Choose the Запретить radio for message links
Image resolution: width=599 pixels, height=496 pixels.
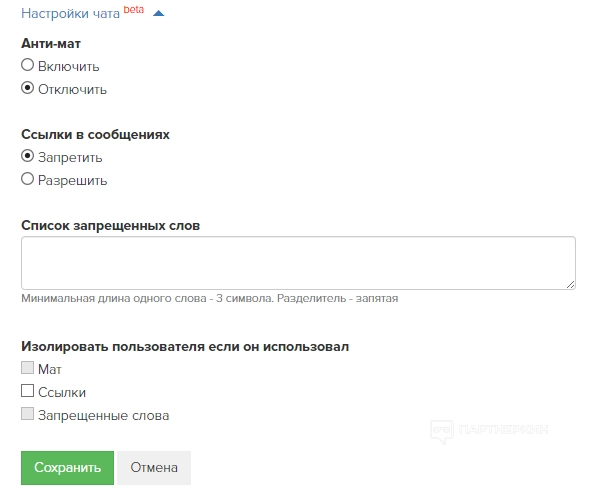tap(28, 156)
